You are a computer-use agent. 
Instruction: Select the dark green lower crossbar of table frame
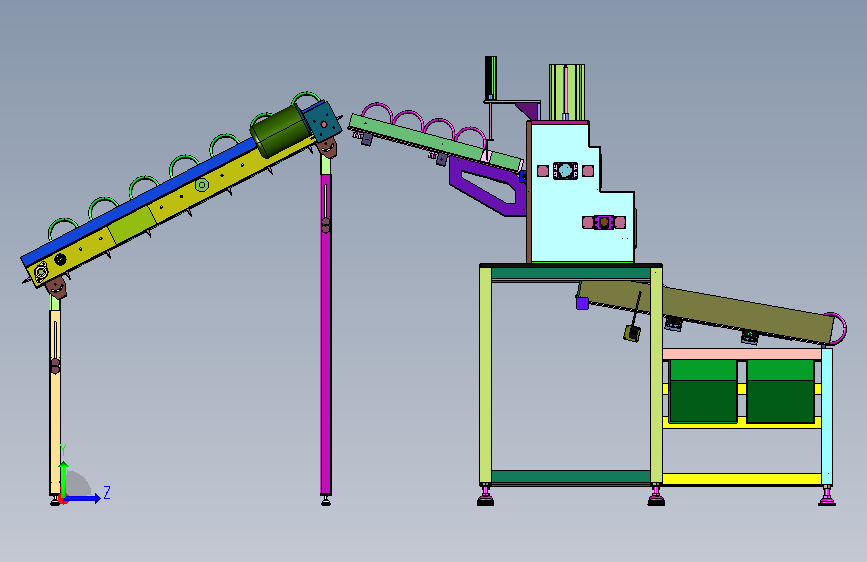[571, 477]
